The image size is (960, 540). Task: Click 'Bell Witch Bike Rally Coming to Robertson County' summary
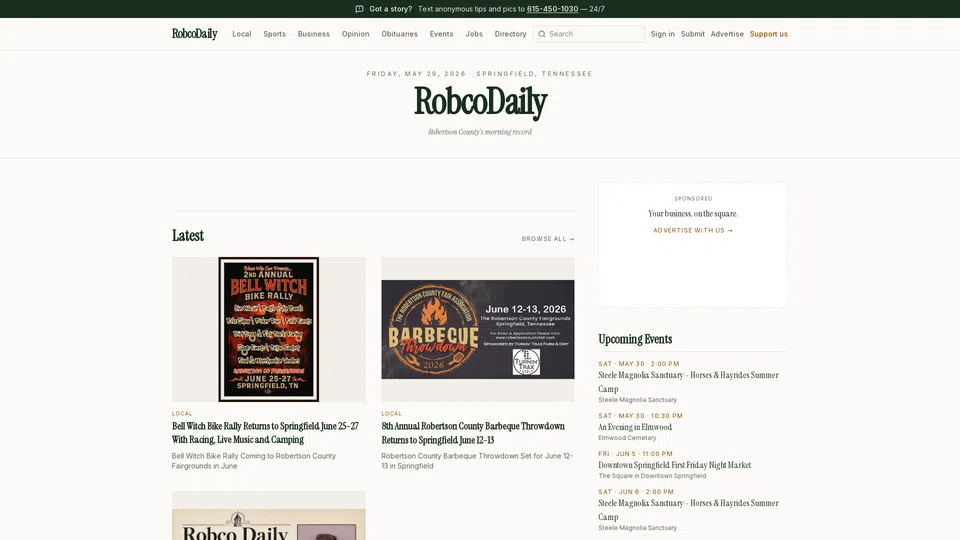253,461
